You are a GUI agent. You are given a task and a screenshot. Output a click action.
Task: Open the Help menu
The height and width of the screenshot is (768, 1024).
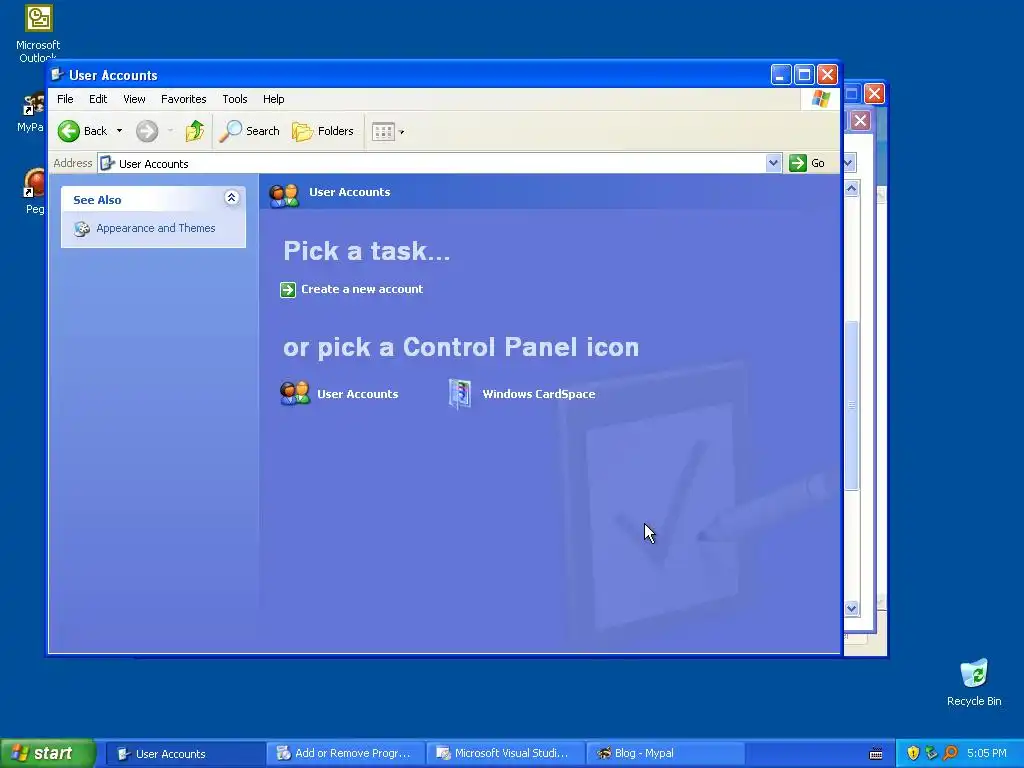(274, 99)
